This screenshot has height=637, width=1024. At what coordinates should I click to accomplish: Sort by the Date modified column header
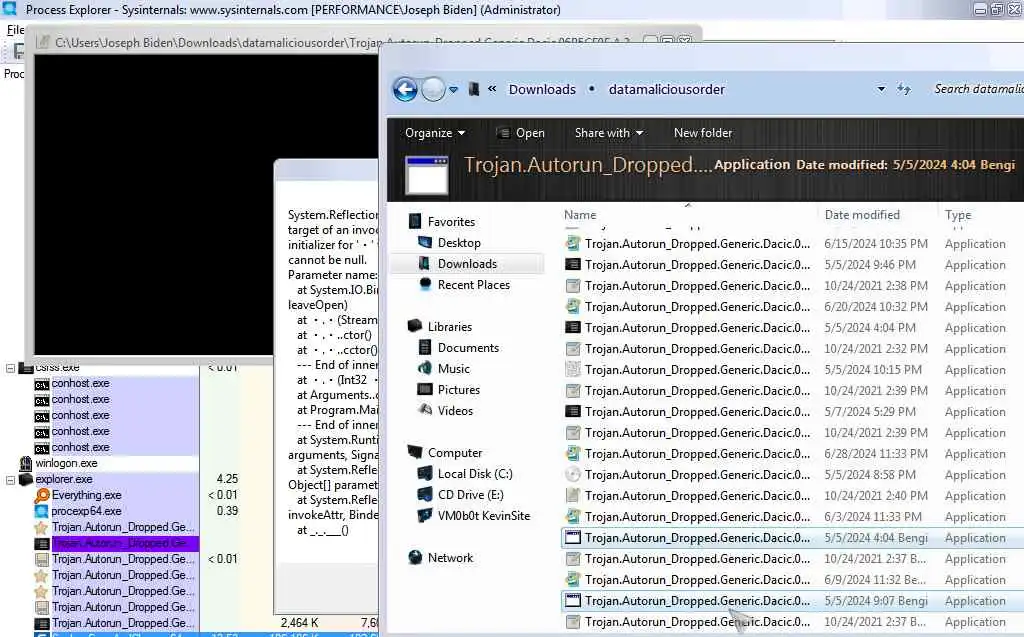[x=862, y=215]
